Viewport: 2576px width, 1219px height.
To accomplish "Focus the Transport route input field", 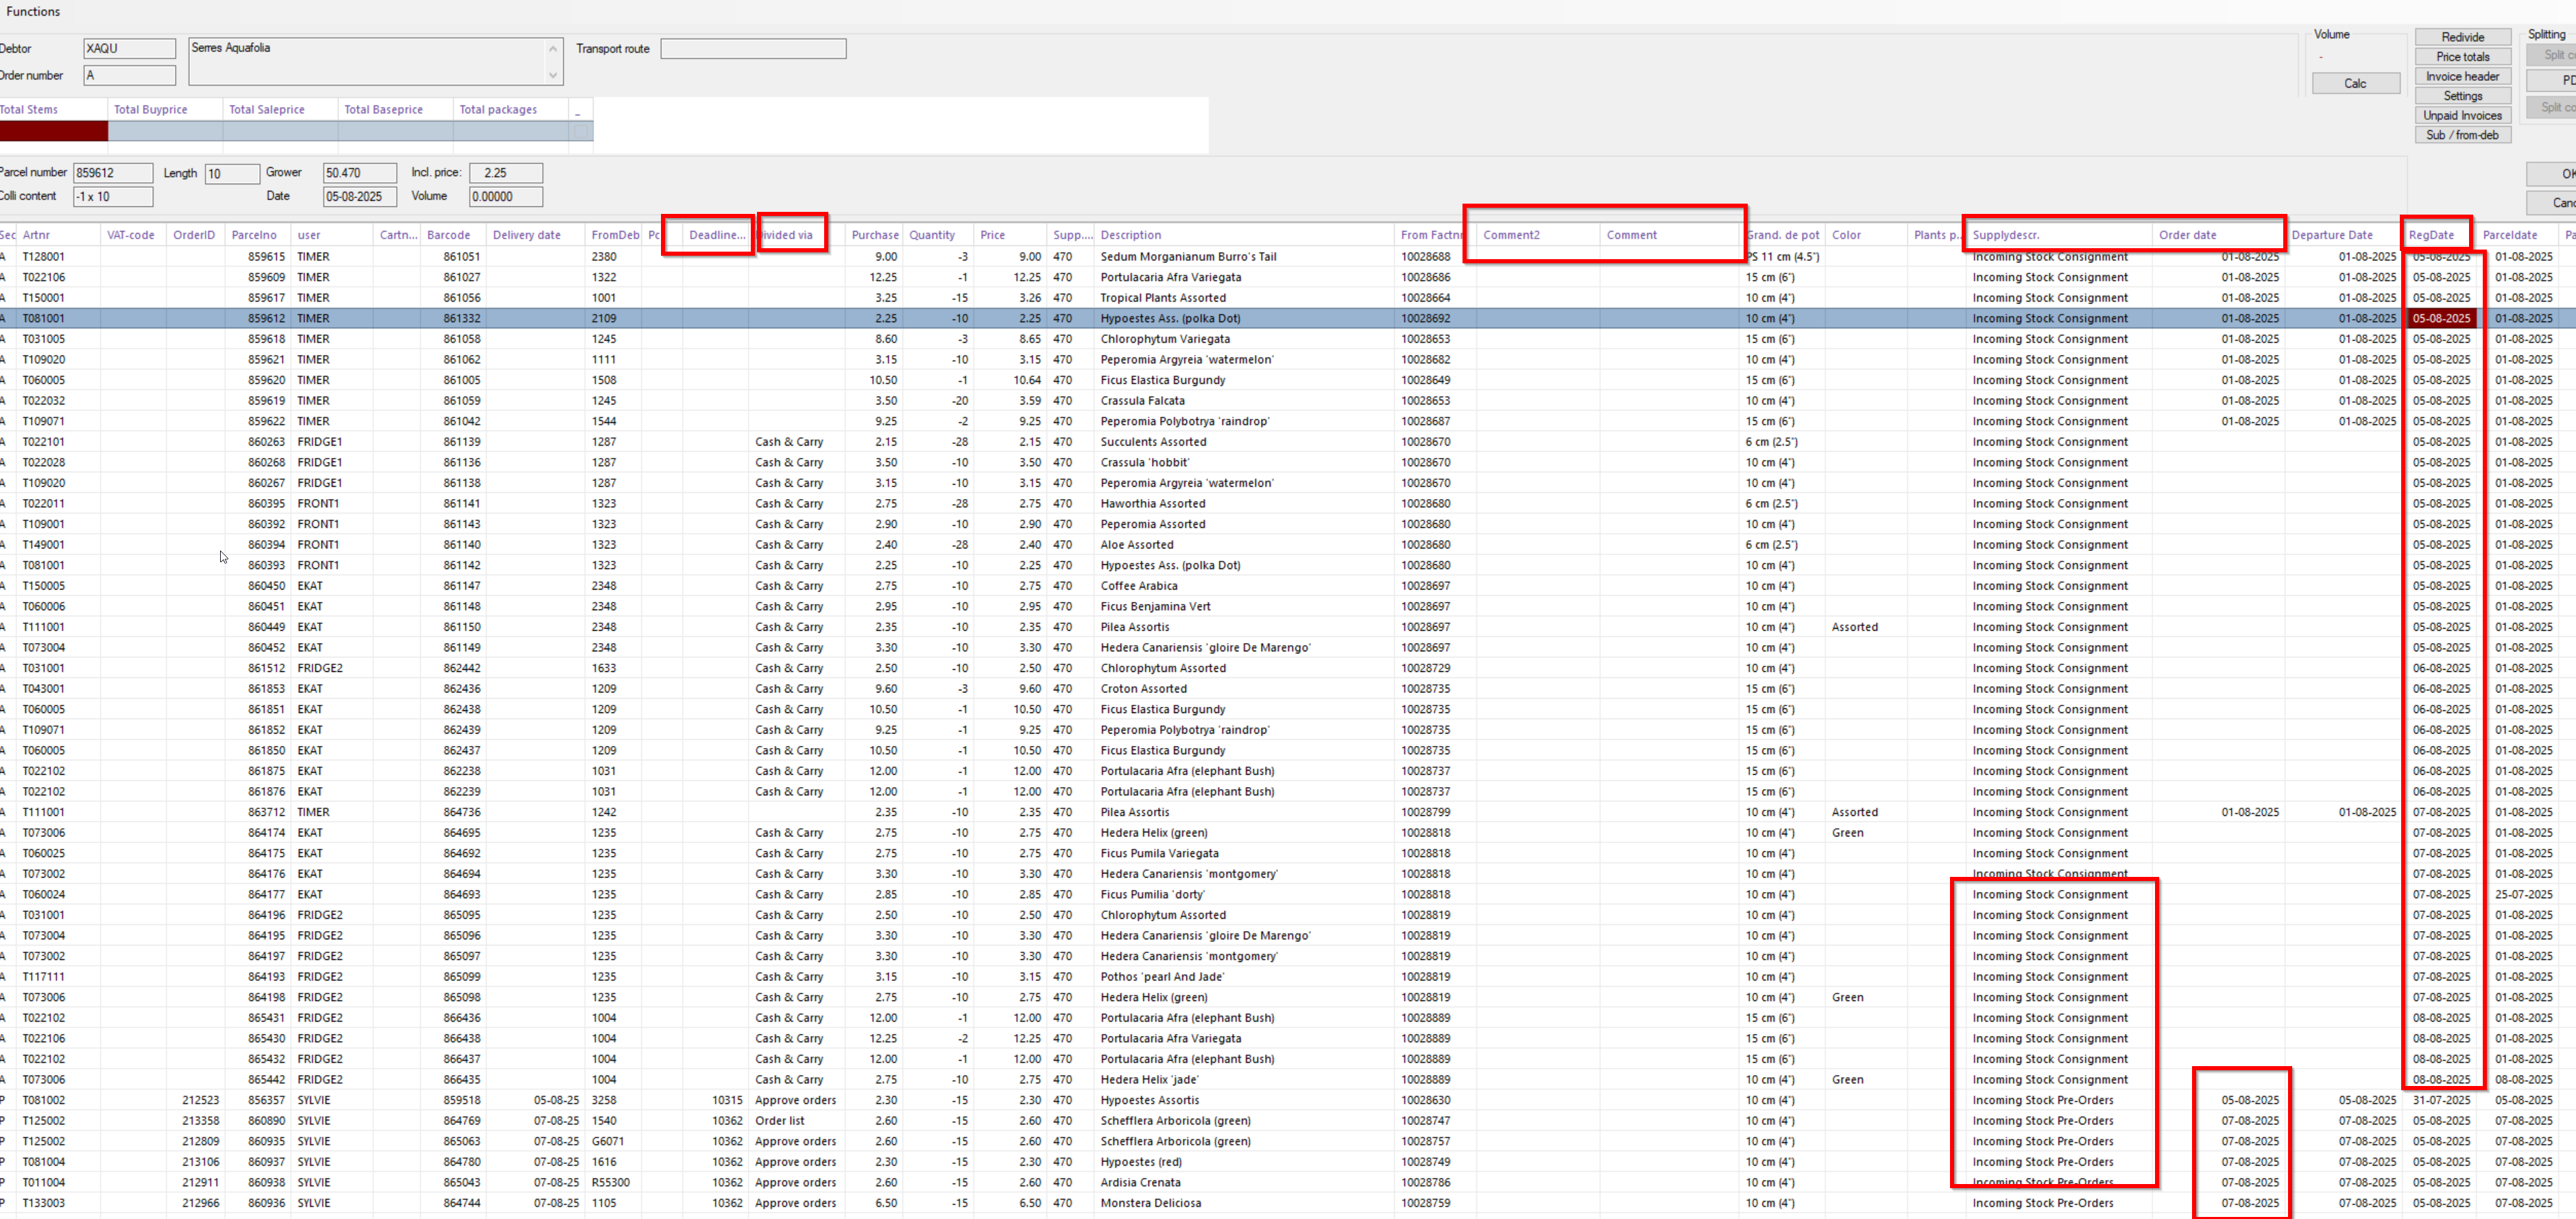I will pyautogui.click(x=753, y=49).
